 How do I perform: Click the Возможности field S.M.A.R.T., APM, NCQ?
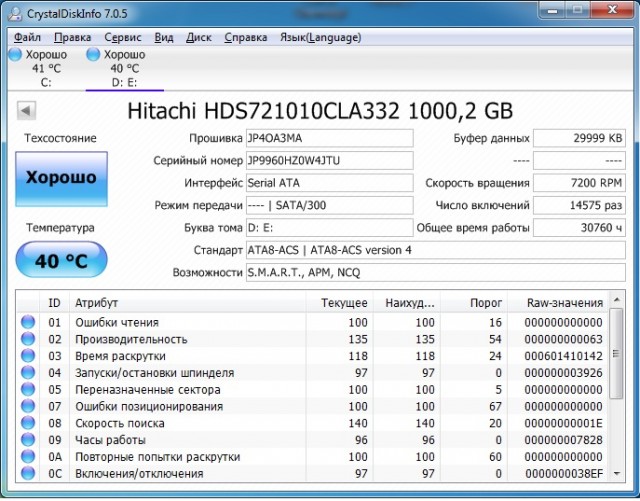coord(436,272)
